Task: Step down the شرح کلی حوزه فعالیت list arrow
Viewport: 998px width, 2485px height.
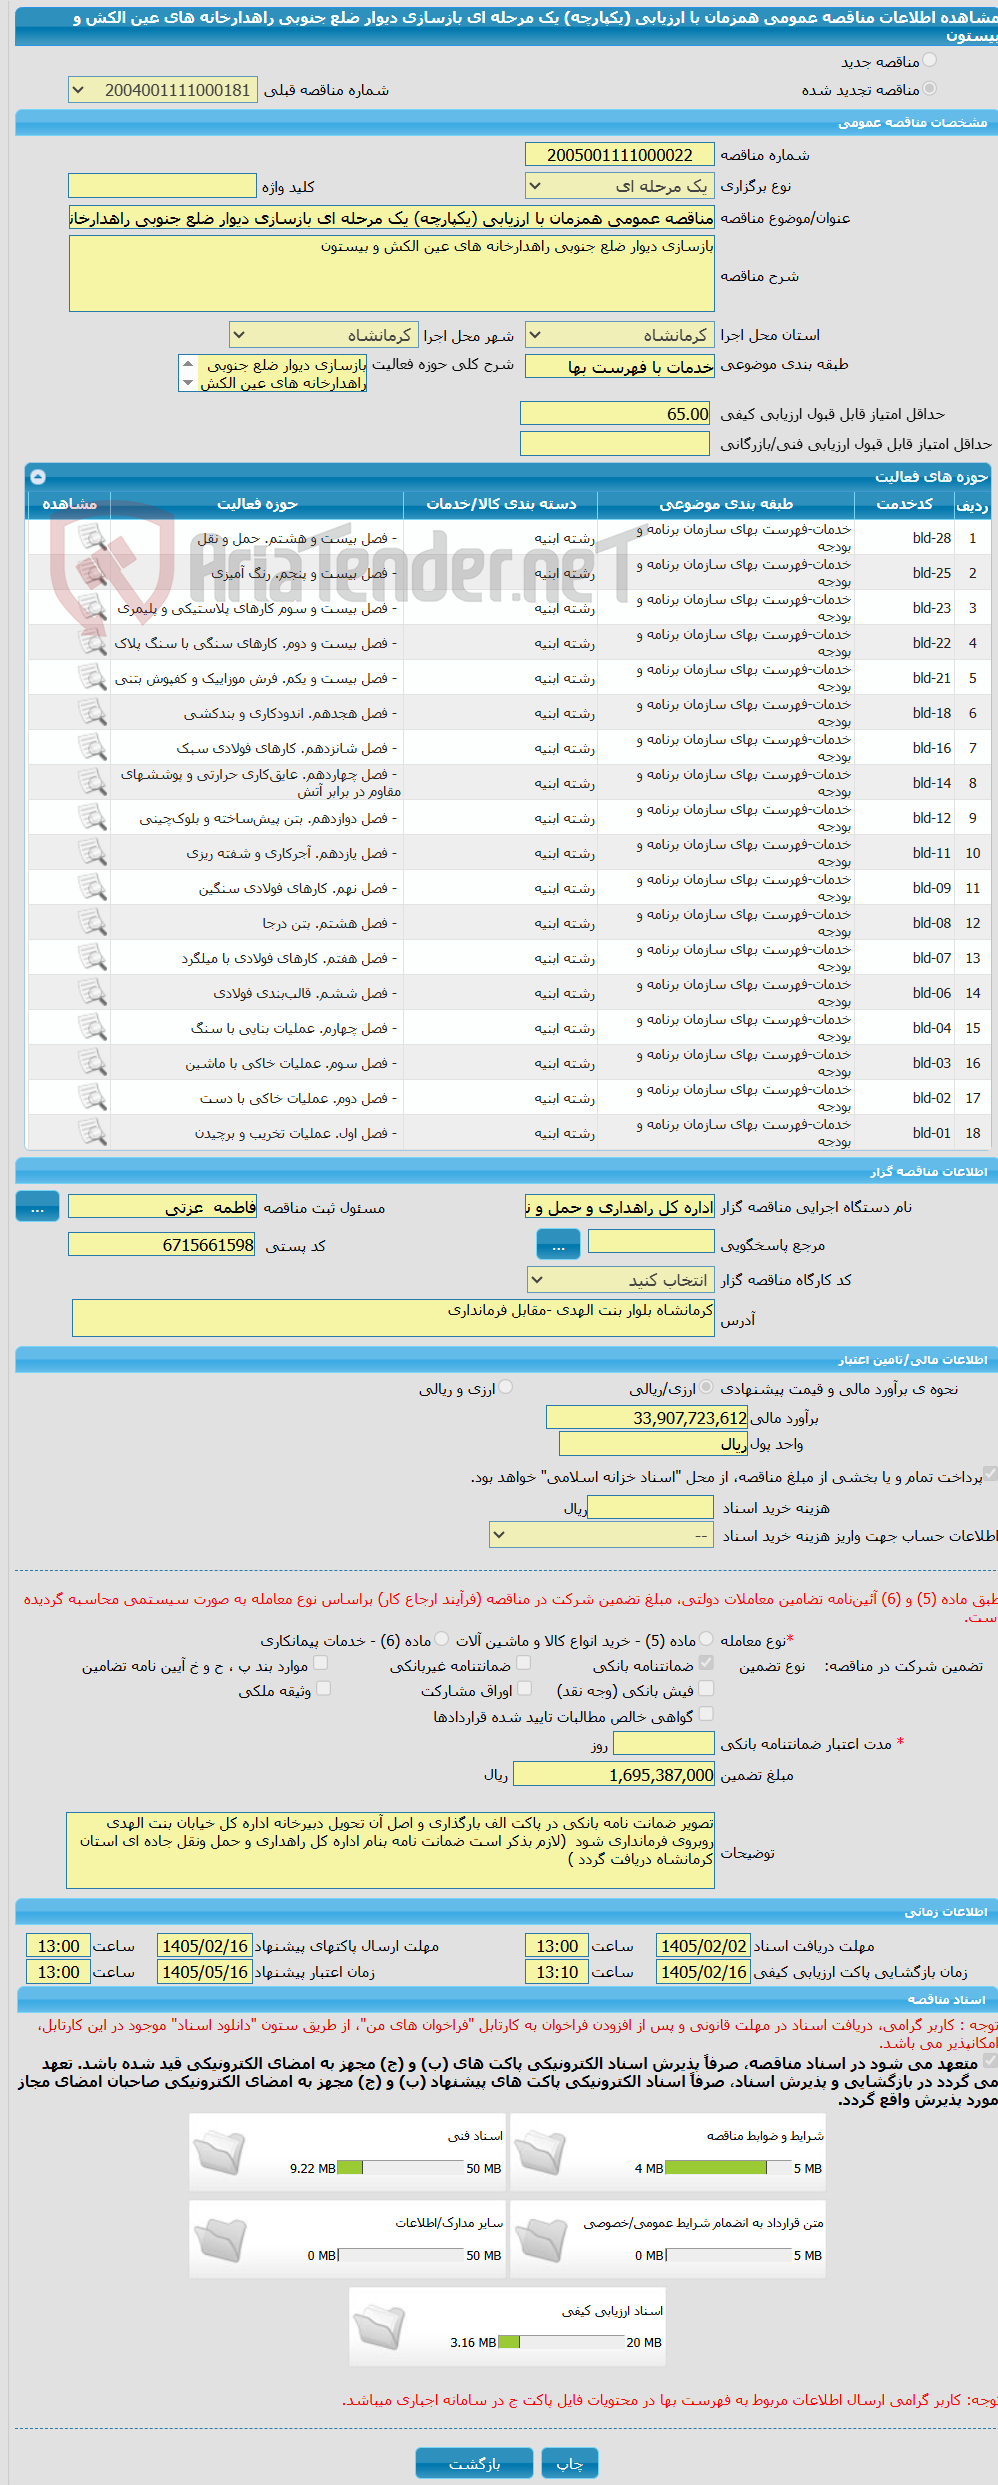Action: click(x=188, y=383)
